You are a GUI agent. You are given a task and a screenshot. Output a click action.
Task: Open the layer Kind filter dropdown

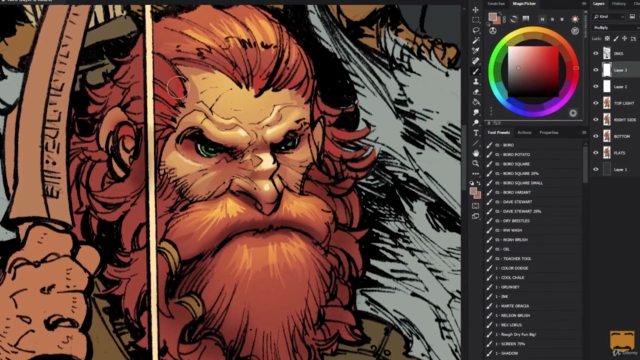coord(609,17)
